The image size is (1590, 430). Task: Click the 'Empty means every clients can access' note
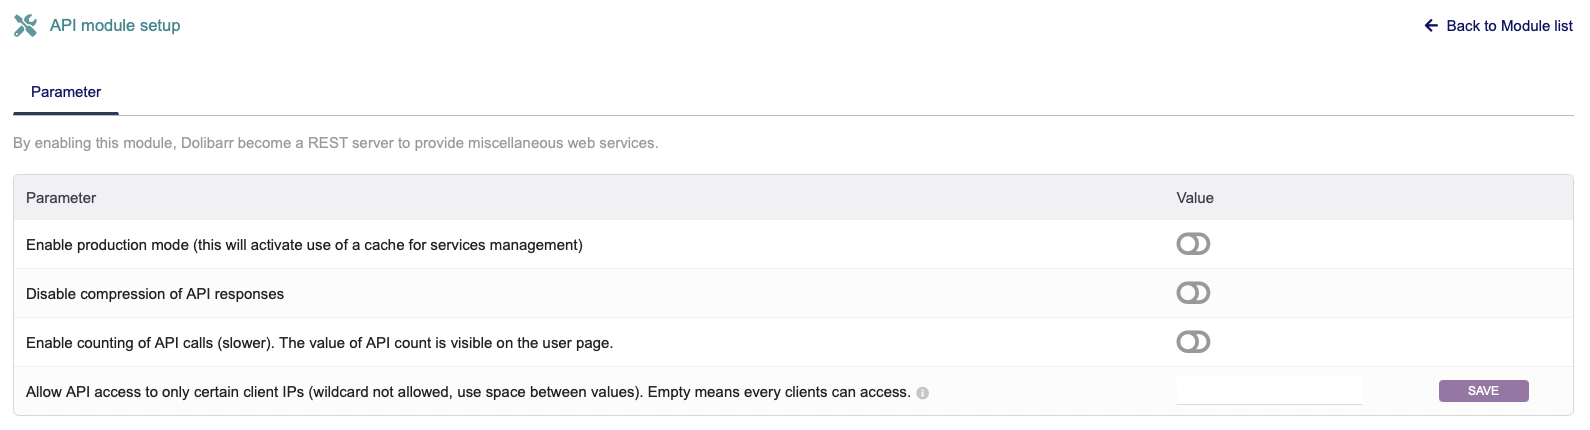point(779,392)
